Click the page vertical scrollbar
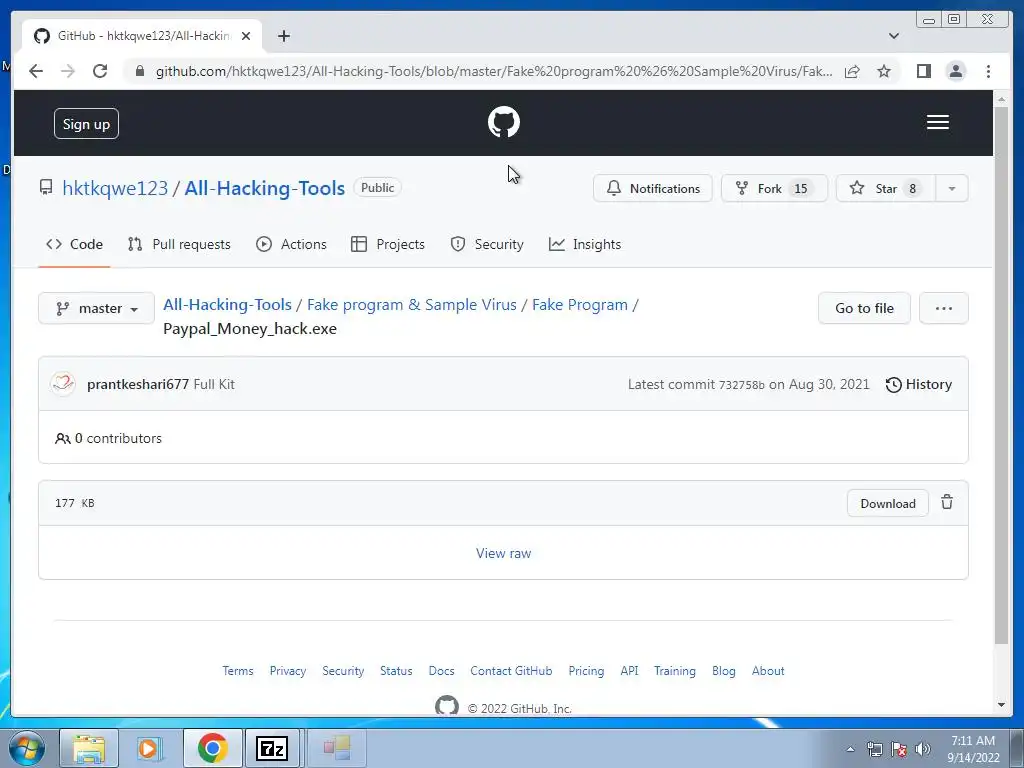Screen dimensions: 1024x768 [1001, 376]
